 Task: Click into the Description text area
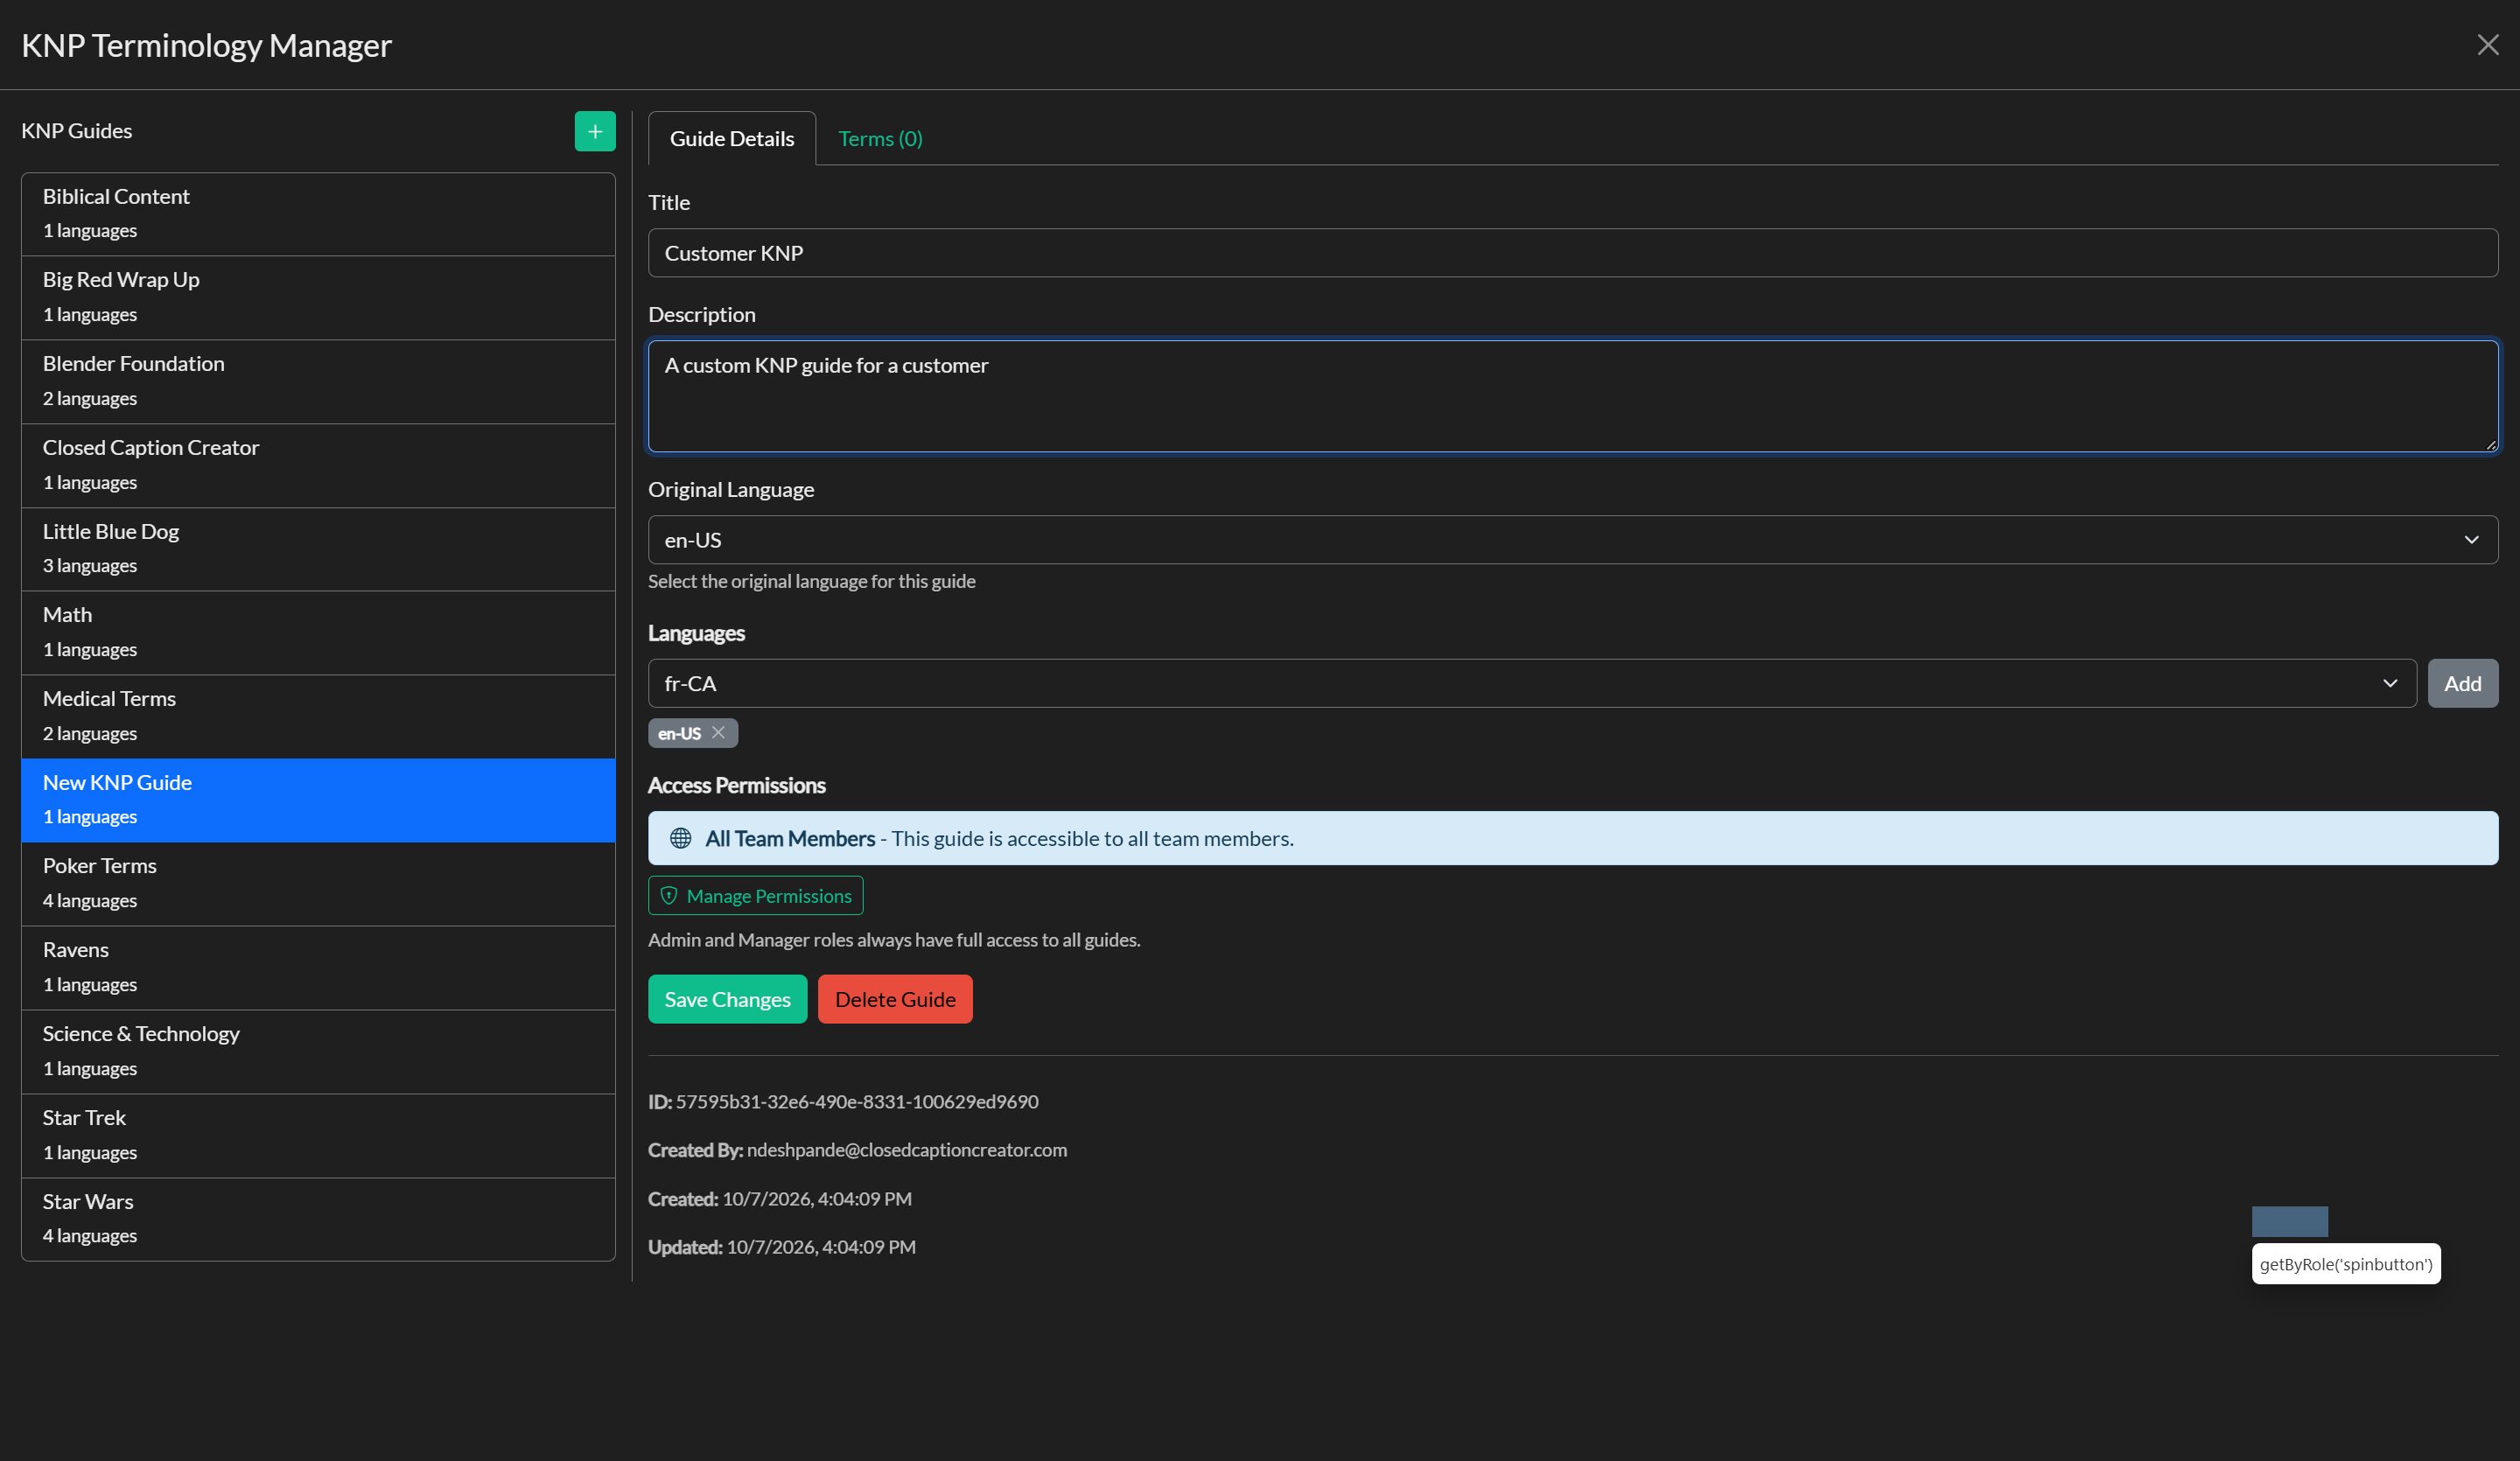[1573, 396]
